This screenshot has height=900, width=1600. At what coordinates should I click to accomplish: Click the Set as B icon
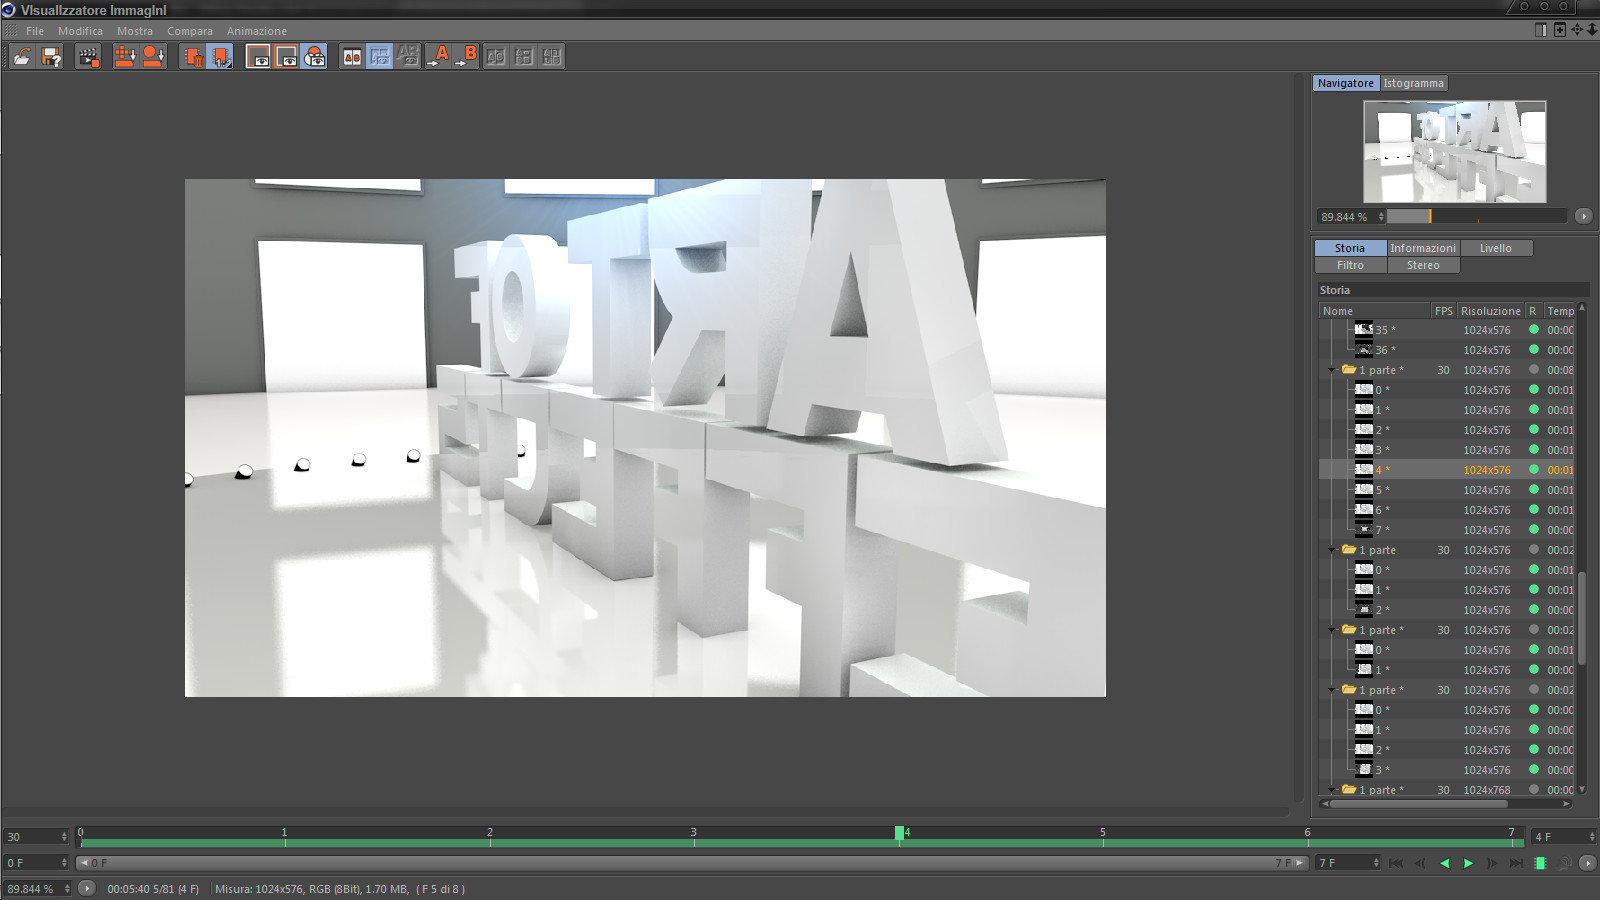[x=466, y=57]
